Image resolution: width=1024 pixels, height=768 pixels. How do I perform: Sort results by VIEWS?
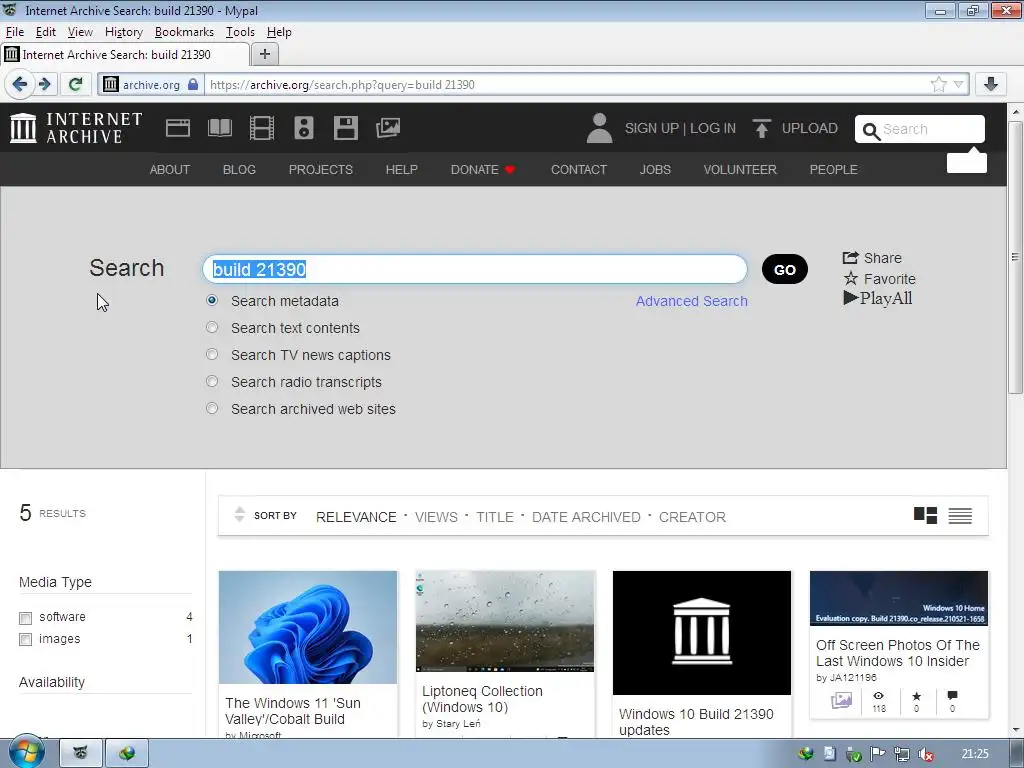tap(436, 517)
